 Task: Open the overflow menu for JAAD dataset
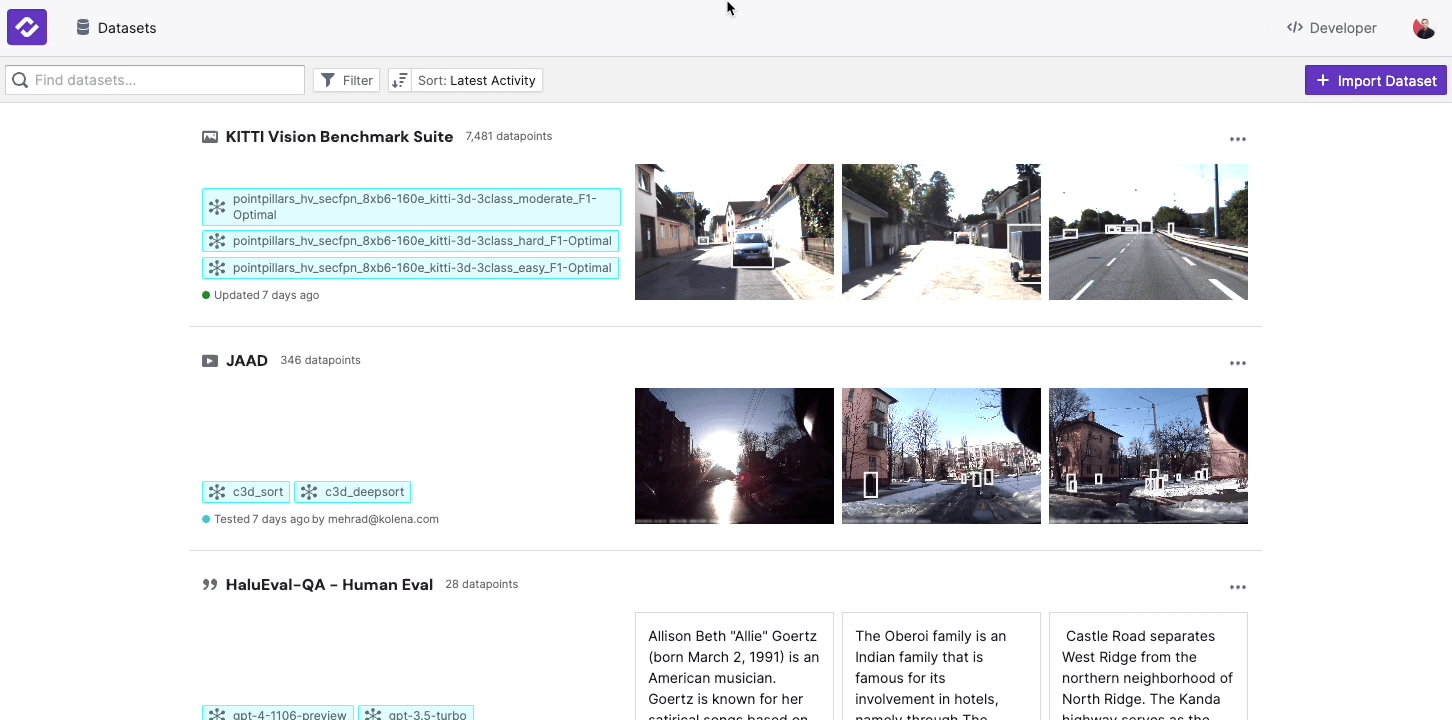click(x=1238, y=363)
